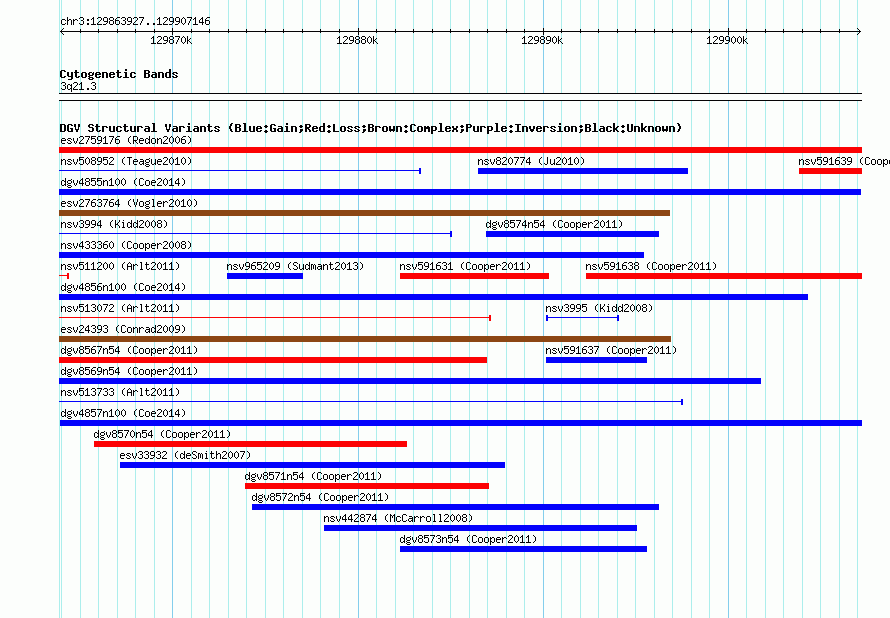Click the 3q21.3 band label

tap(78, 86)
